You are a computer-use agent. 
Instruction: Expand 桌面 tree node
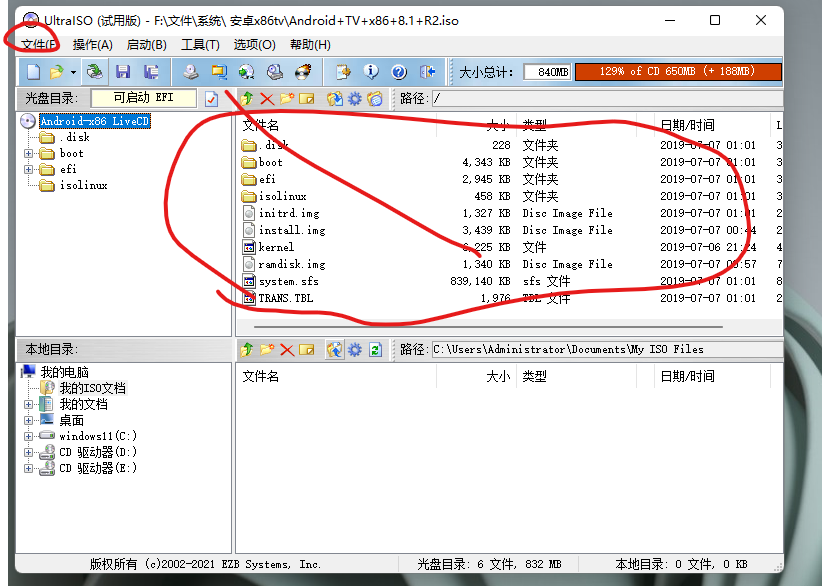click(28, 420)
